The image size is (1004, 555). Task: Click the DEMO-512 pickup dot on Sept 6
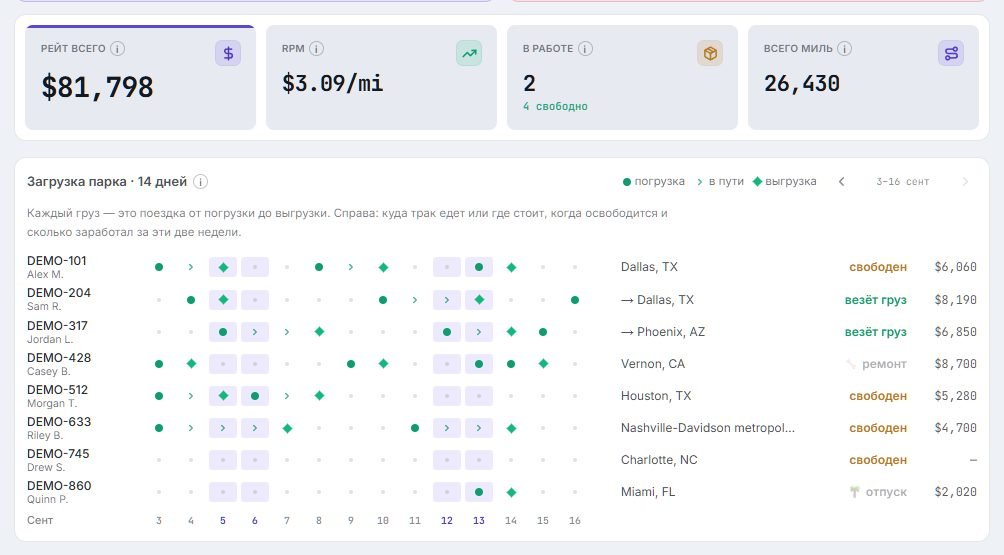[x=255, y=396]
